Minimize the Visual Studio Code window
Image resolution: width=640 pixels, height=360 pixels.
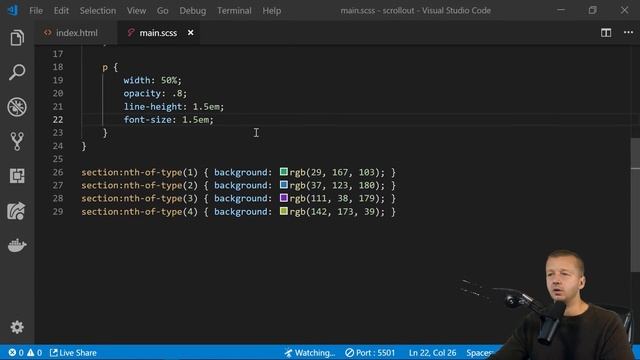[561, 10]
